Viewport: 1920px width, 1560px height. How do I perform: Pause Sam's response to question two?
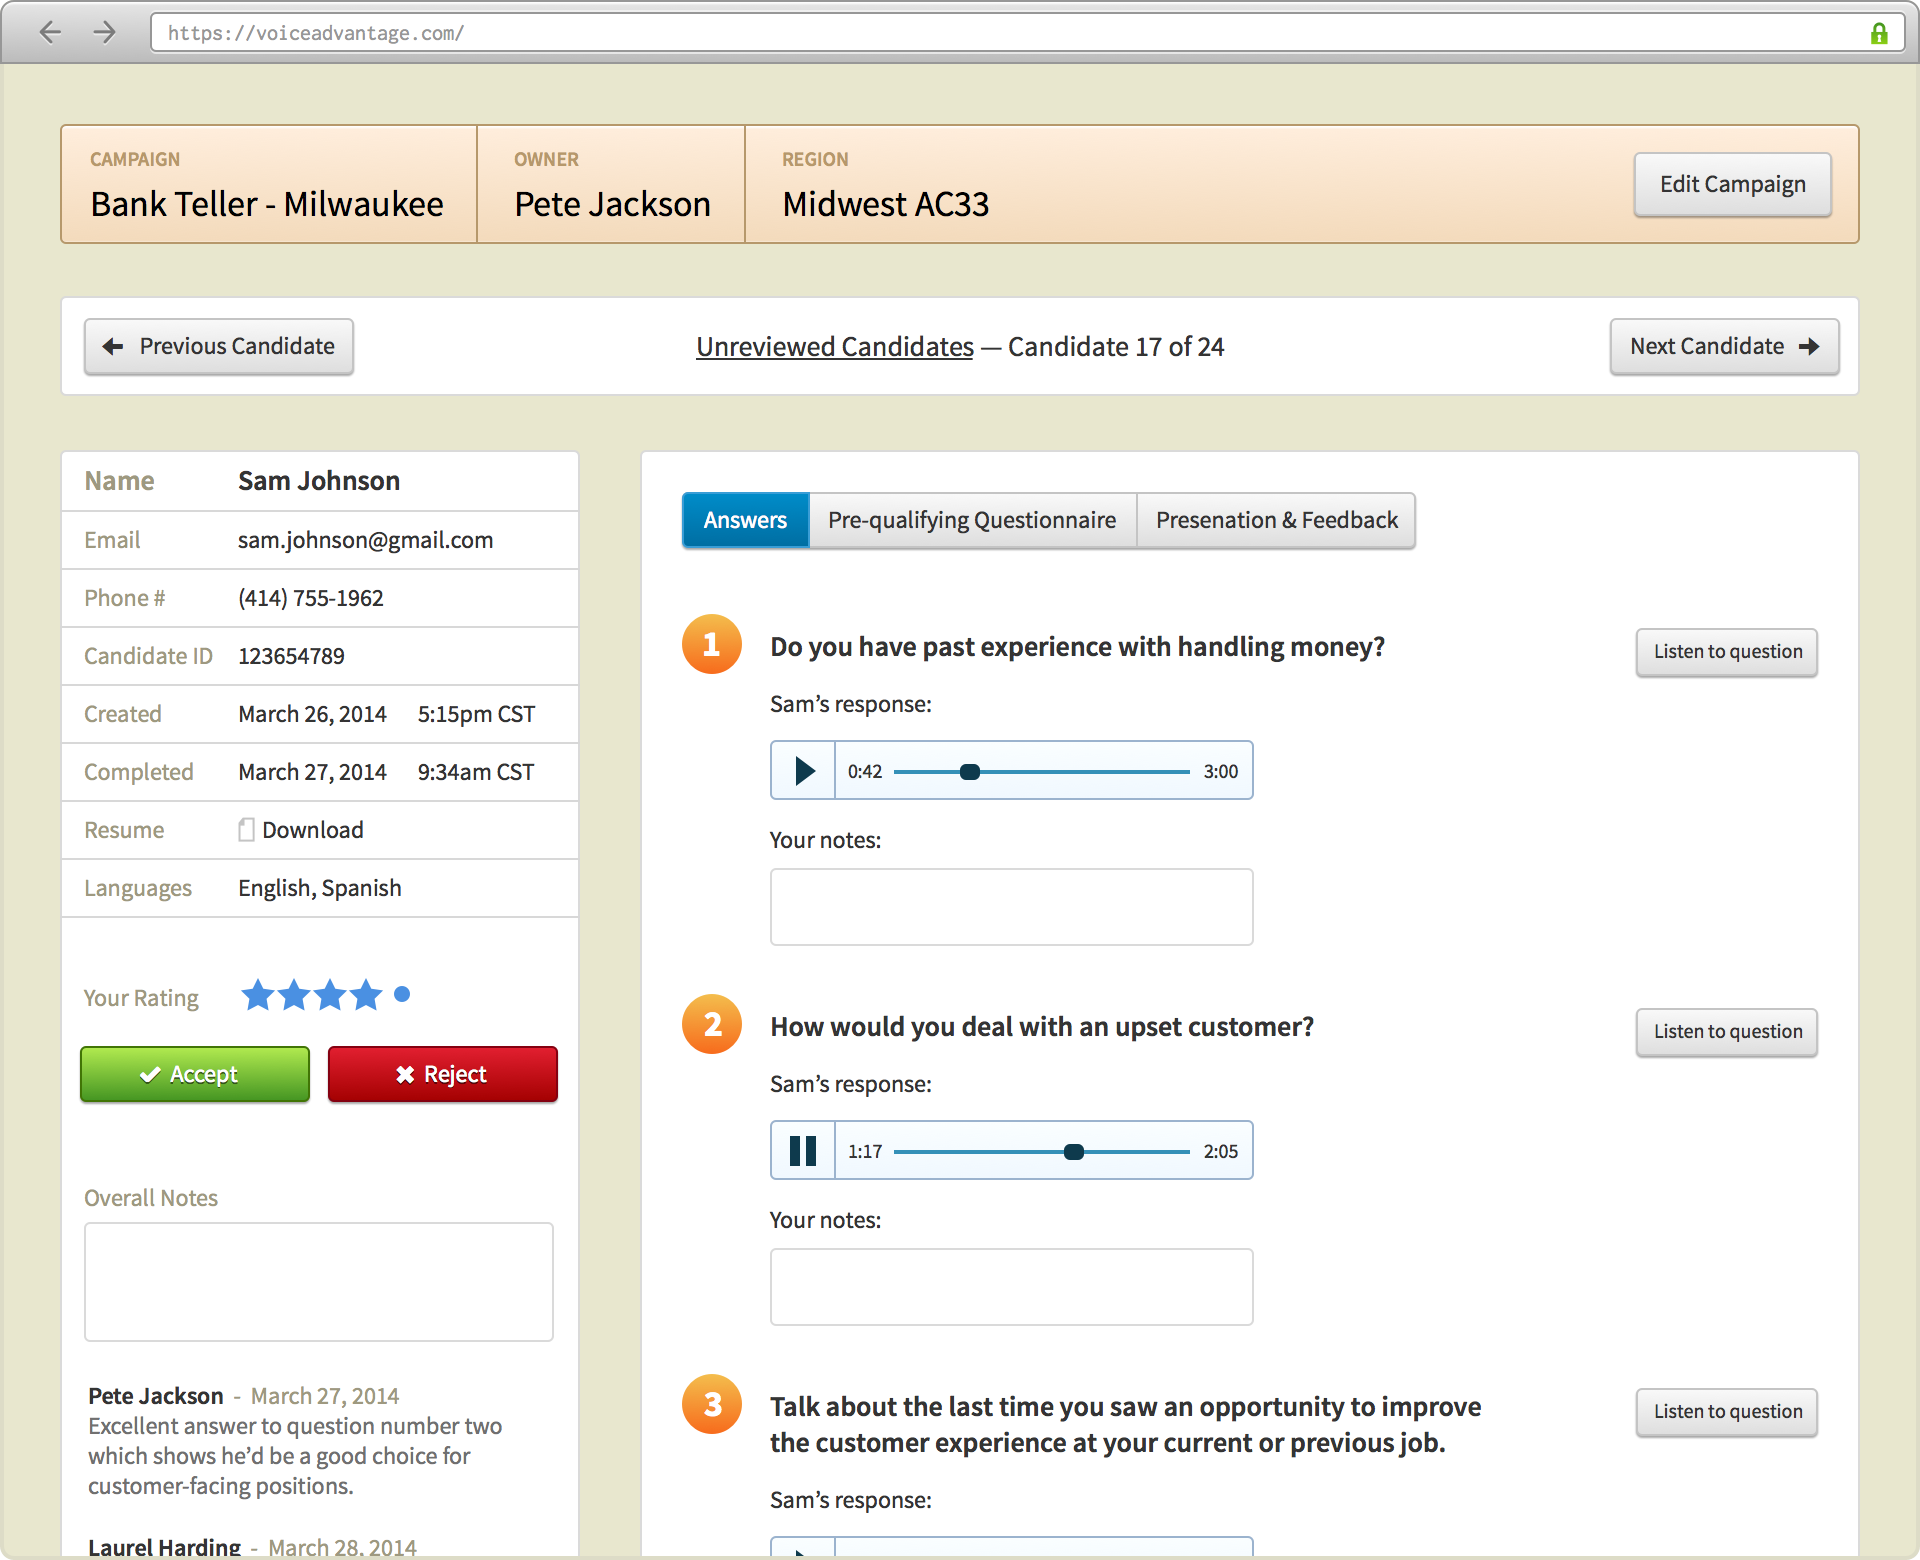pyautogui.click(x=803, y=1151)
